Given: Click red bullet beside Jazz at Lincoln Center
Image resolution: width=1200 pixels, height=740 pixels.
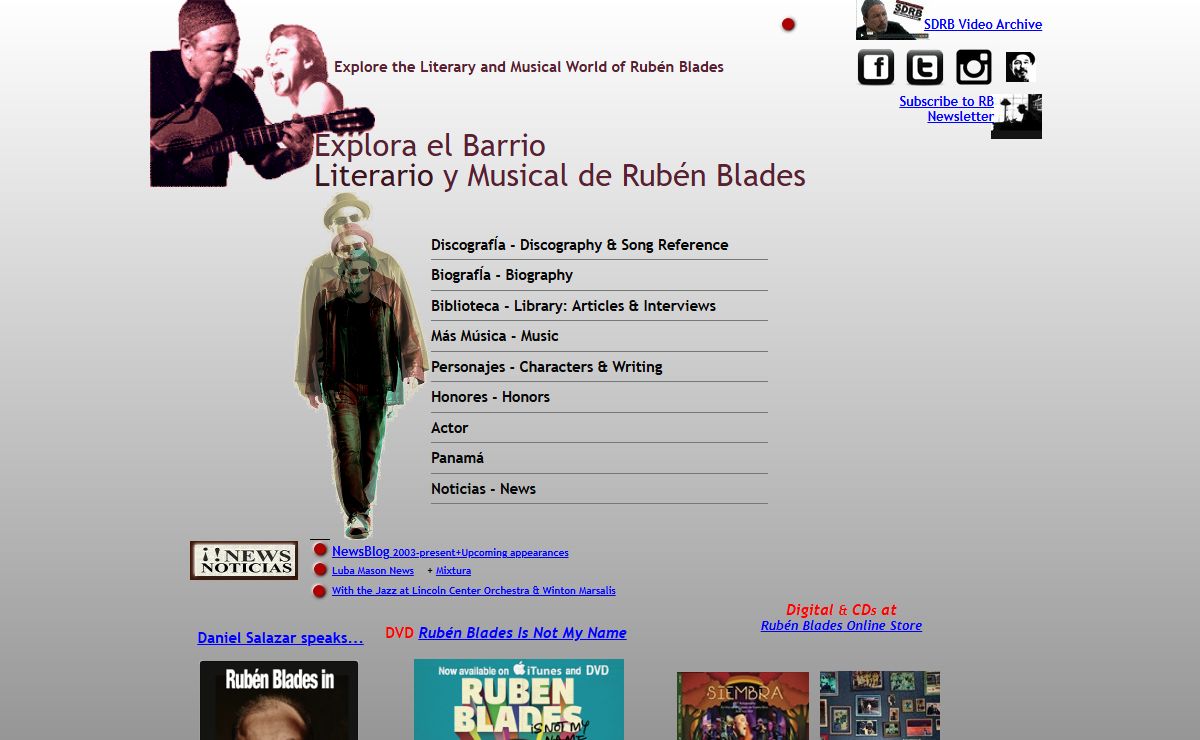Looking at the screenshot, I should 320,591.
